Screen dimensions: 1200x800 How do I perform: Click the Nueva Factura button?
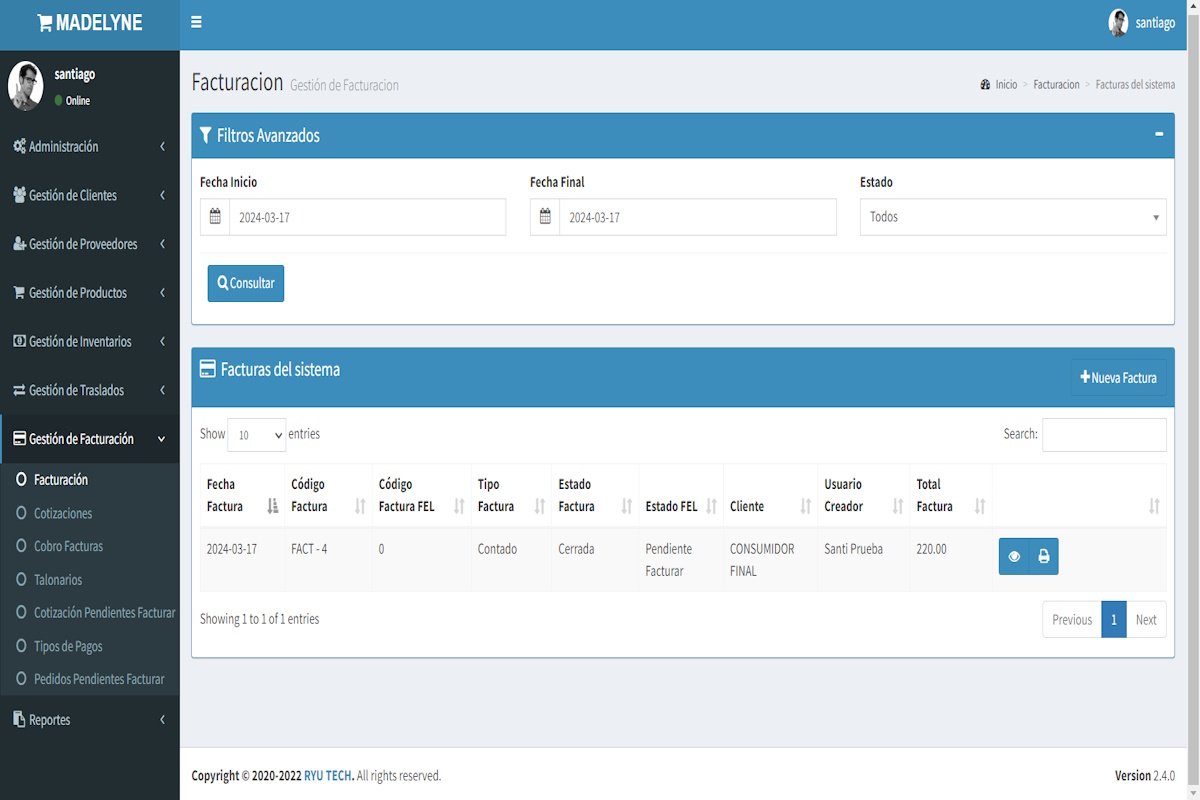[x=1118, y=378]
